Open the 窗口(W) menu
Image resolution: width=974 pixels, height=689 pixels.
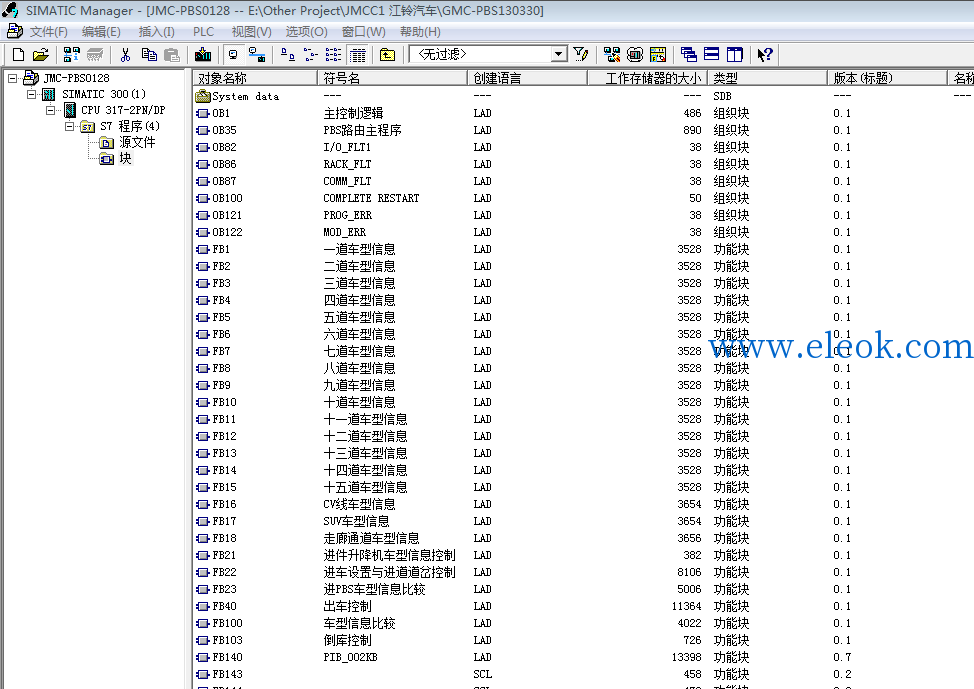point(363,32)
